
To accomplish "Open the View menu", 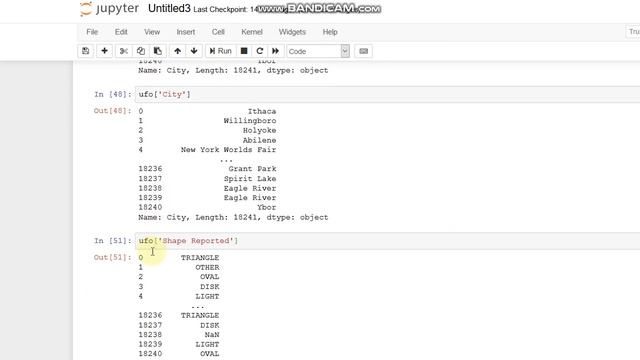I will (x=152, y=32).
